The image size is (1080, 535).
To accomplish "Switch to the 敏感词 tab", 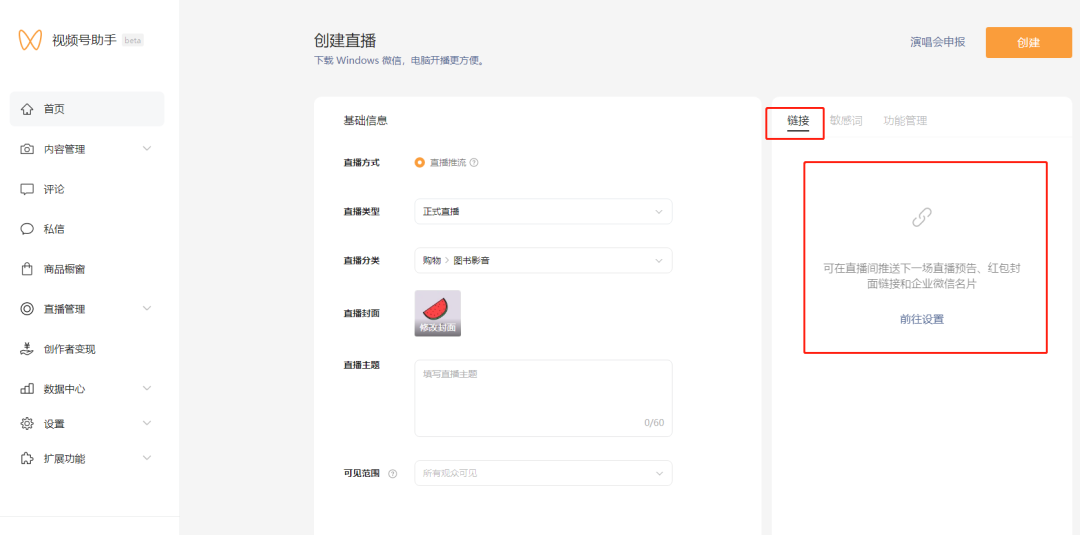I will pos(846,120).
